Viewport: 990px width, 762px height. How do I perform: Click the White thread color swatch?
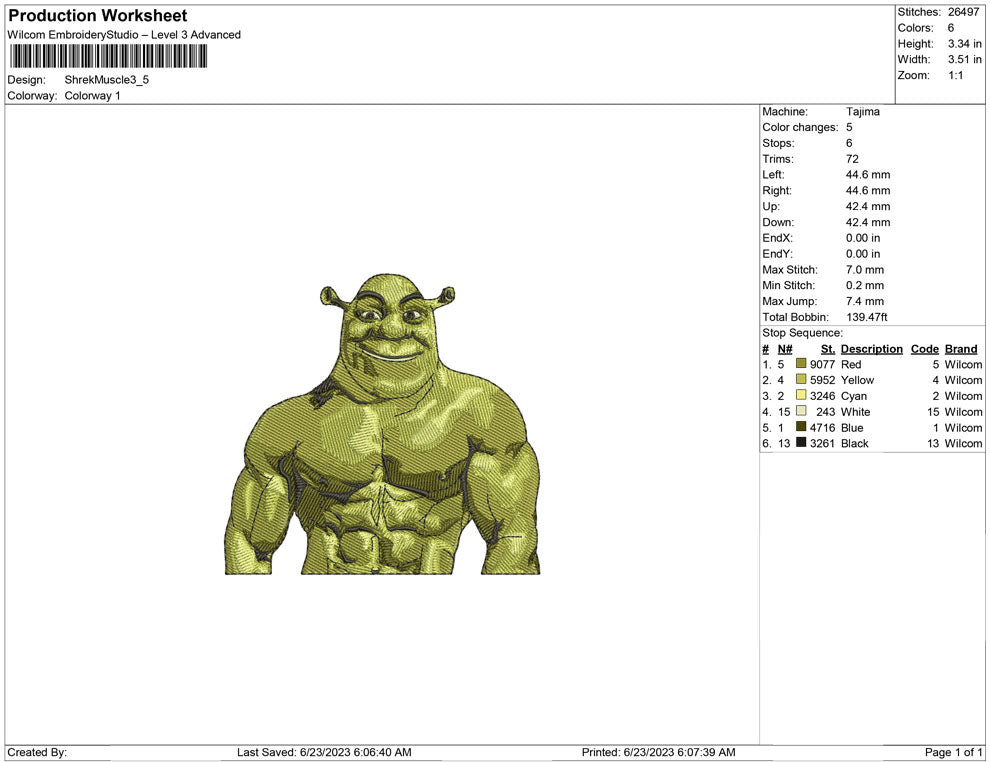tap(801, 411)
